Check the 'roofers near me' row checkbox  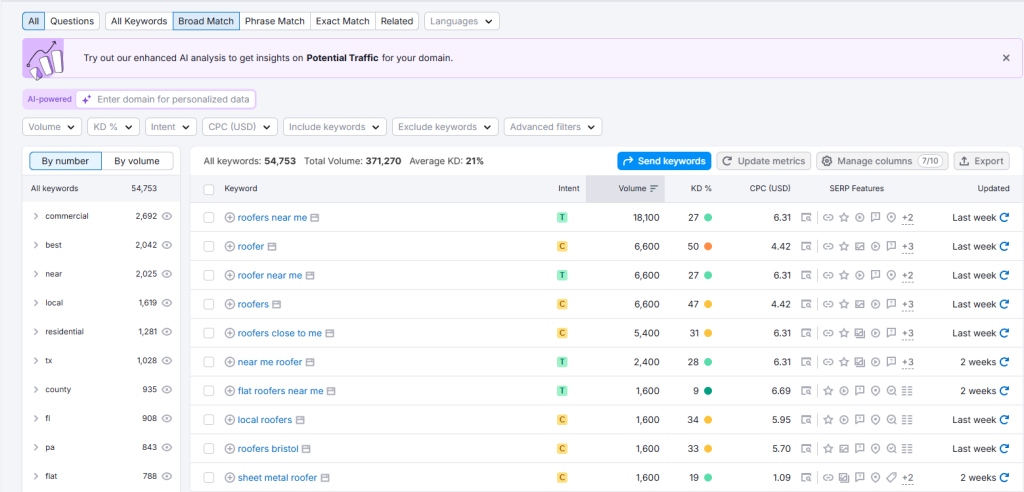209,218
